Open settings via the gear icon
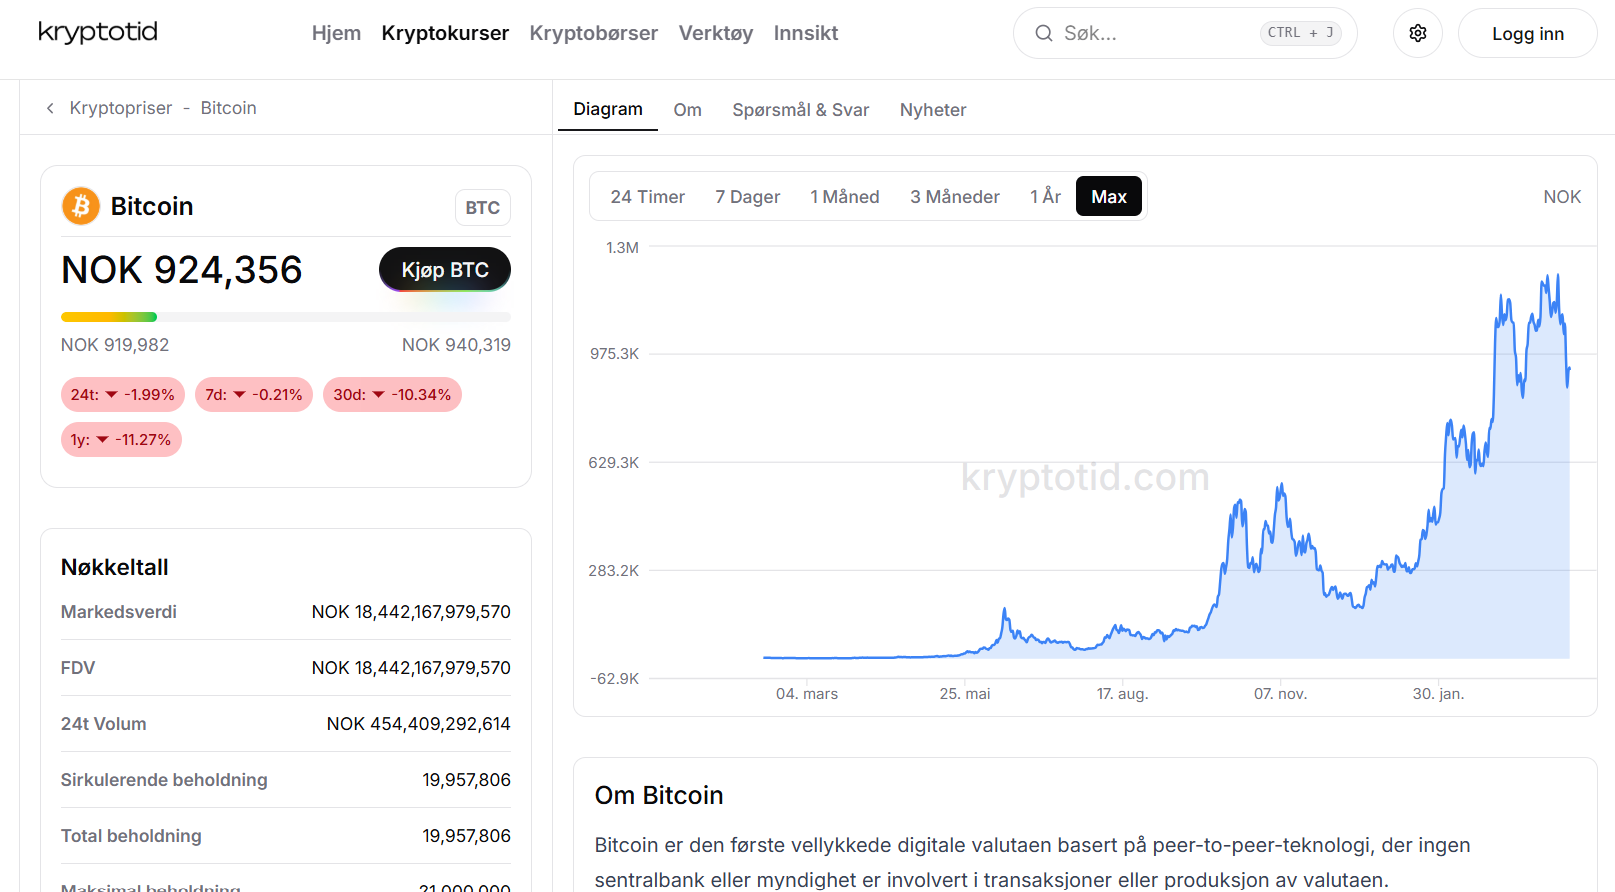 [1417, 33]
